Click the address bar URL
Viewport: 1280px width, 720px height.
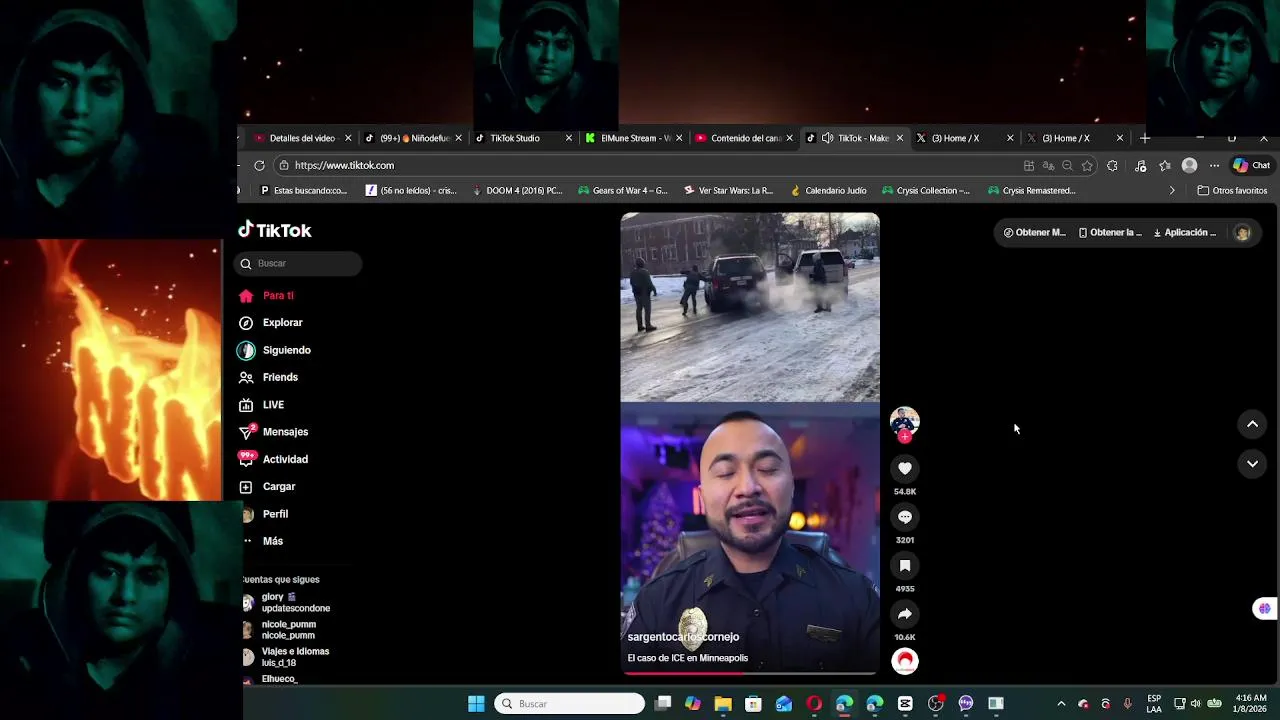click(344, 166)
